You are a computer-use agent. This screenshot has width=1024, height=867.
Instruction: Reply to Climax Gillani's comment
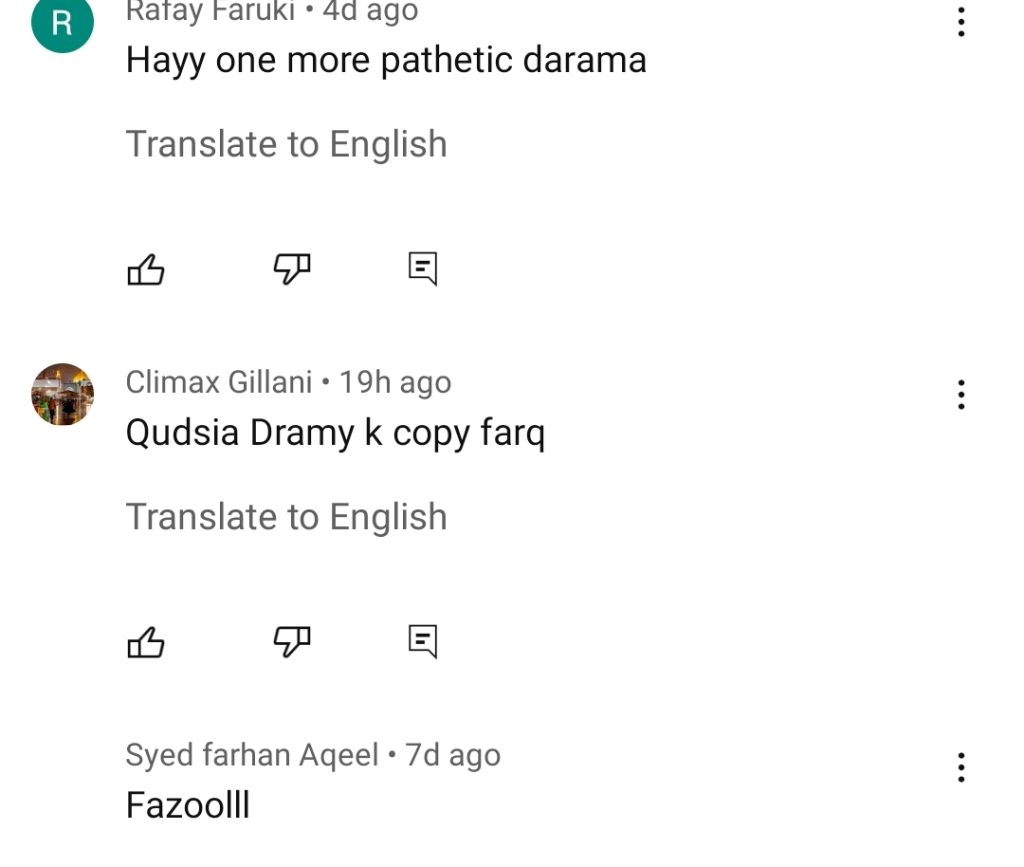[x=423, y=641]
